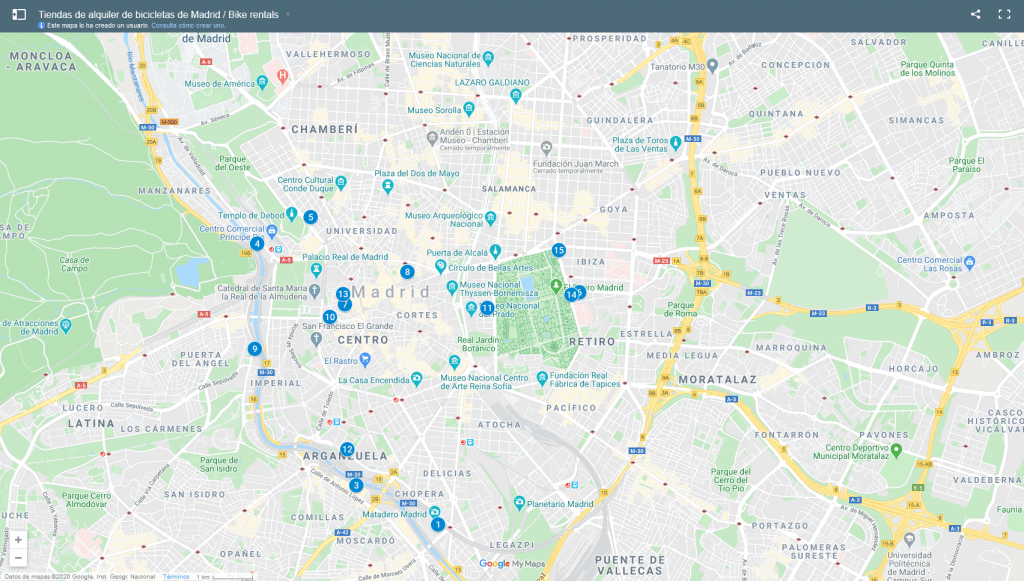Click bike rental marker number 11

tap(487, 308)
